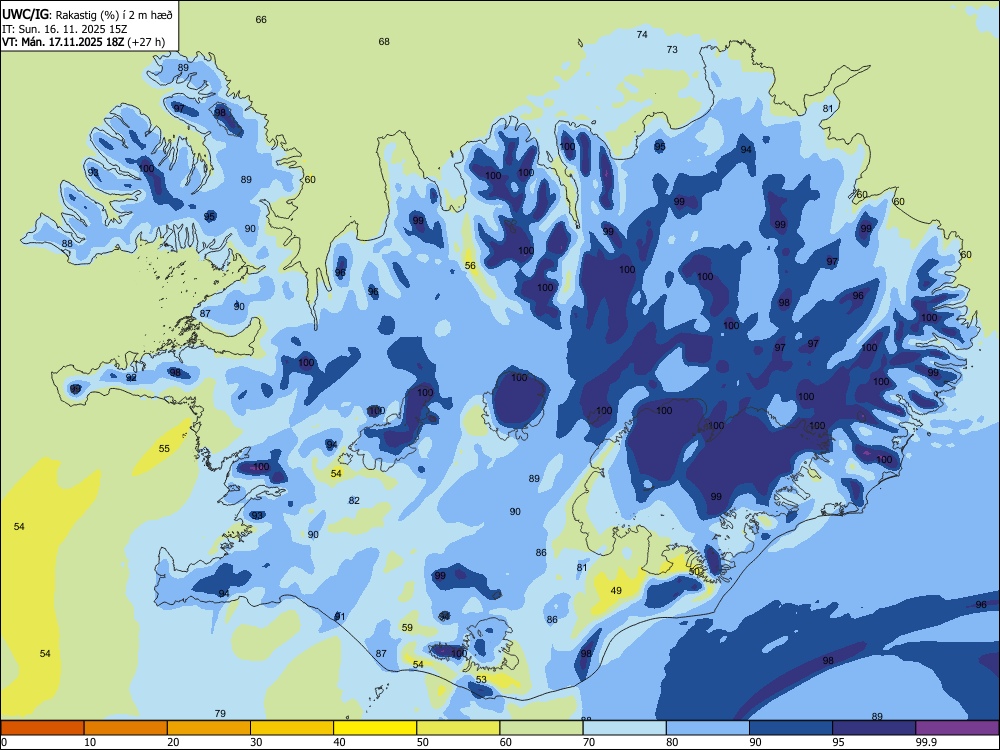The image size is (1000, 750).
Task: Select the lowest humidity value '49'
Action: 616,591
